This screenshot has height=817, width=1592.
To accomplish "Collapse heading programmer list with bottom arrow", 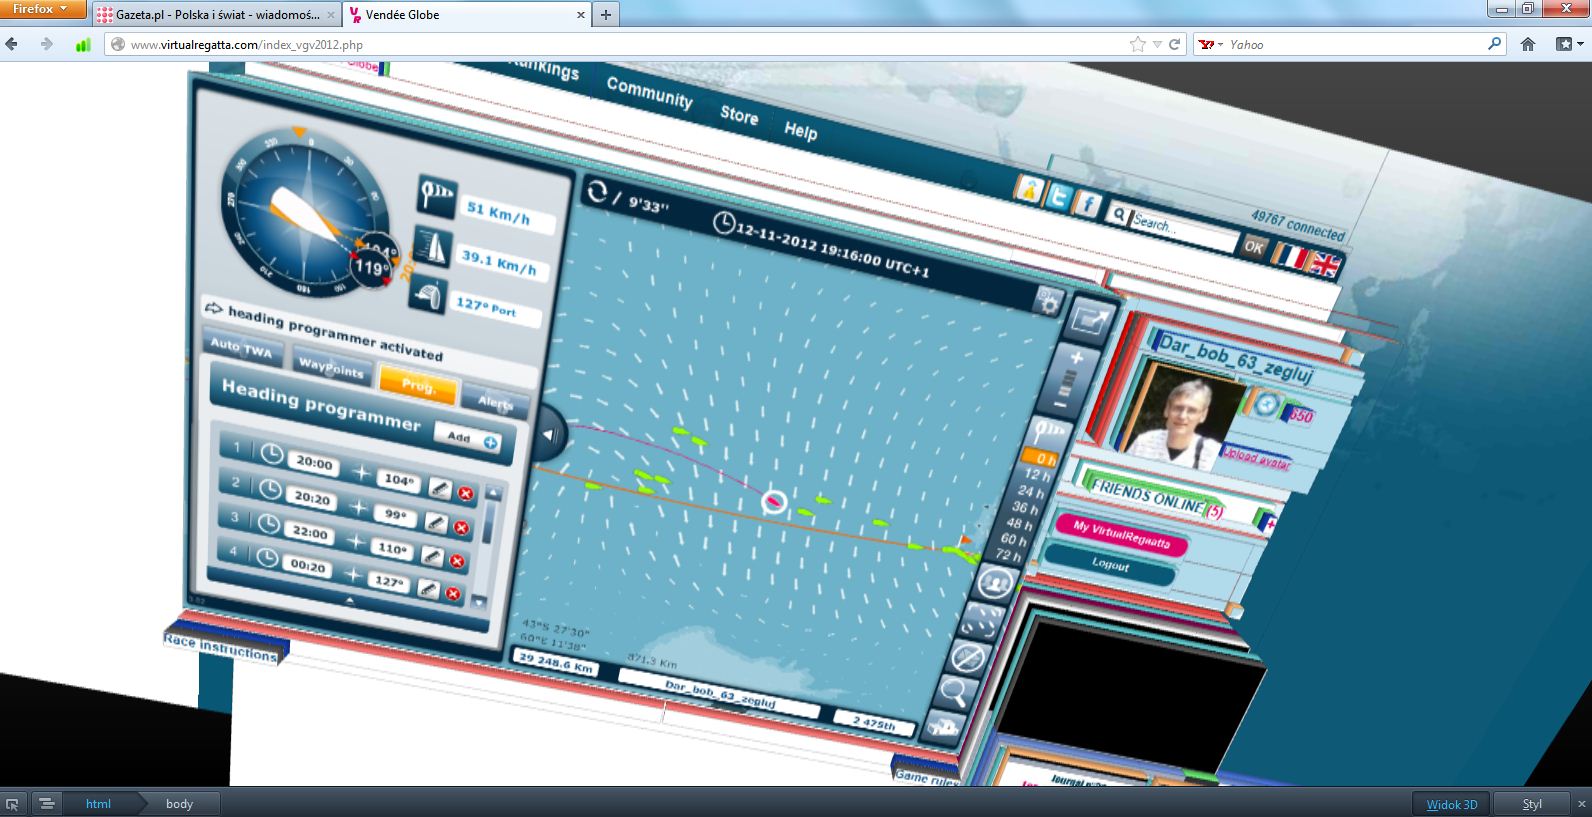I will click(x=349, y=600).
